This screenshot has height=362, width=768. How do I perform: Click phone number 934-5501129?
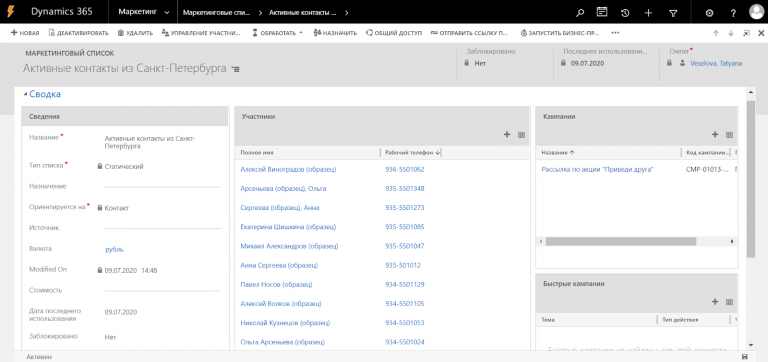point(405,285)
